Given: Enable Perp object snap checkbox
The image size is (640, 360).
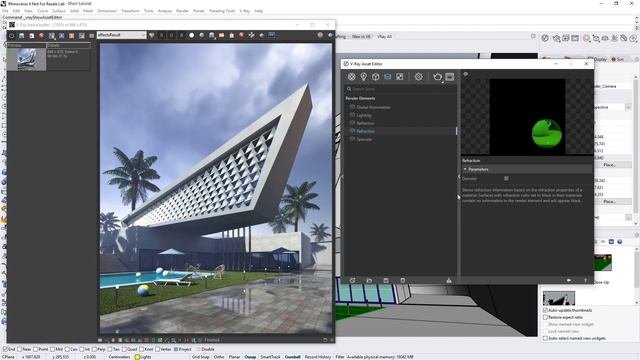Looking at the screenshot, I should [x=95, y=349].
